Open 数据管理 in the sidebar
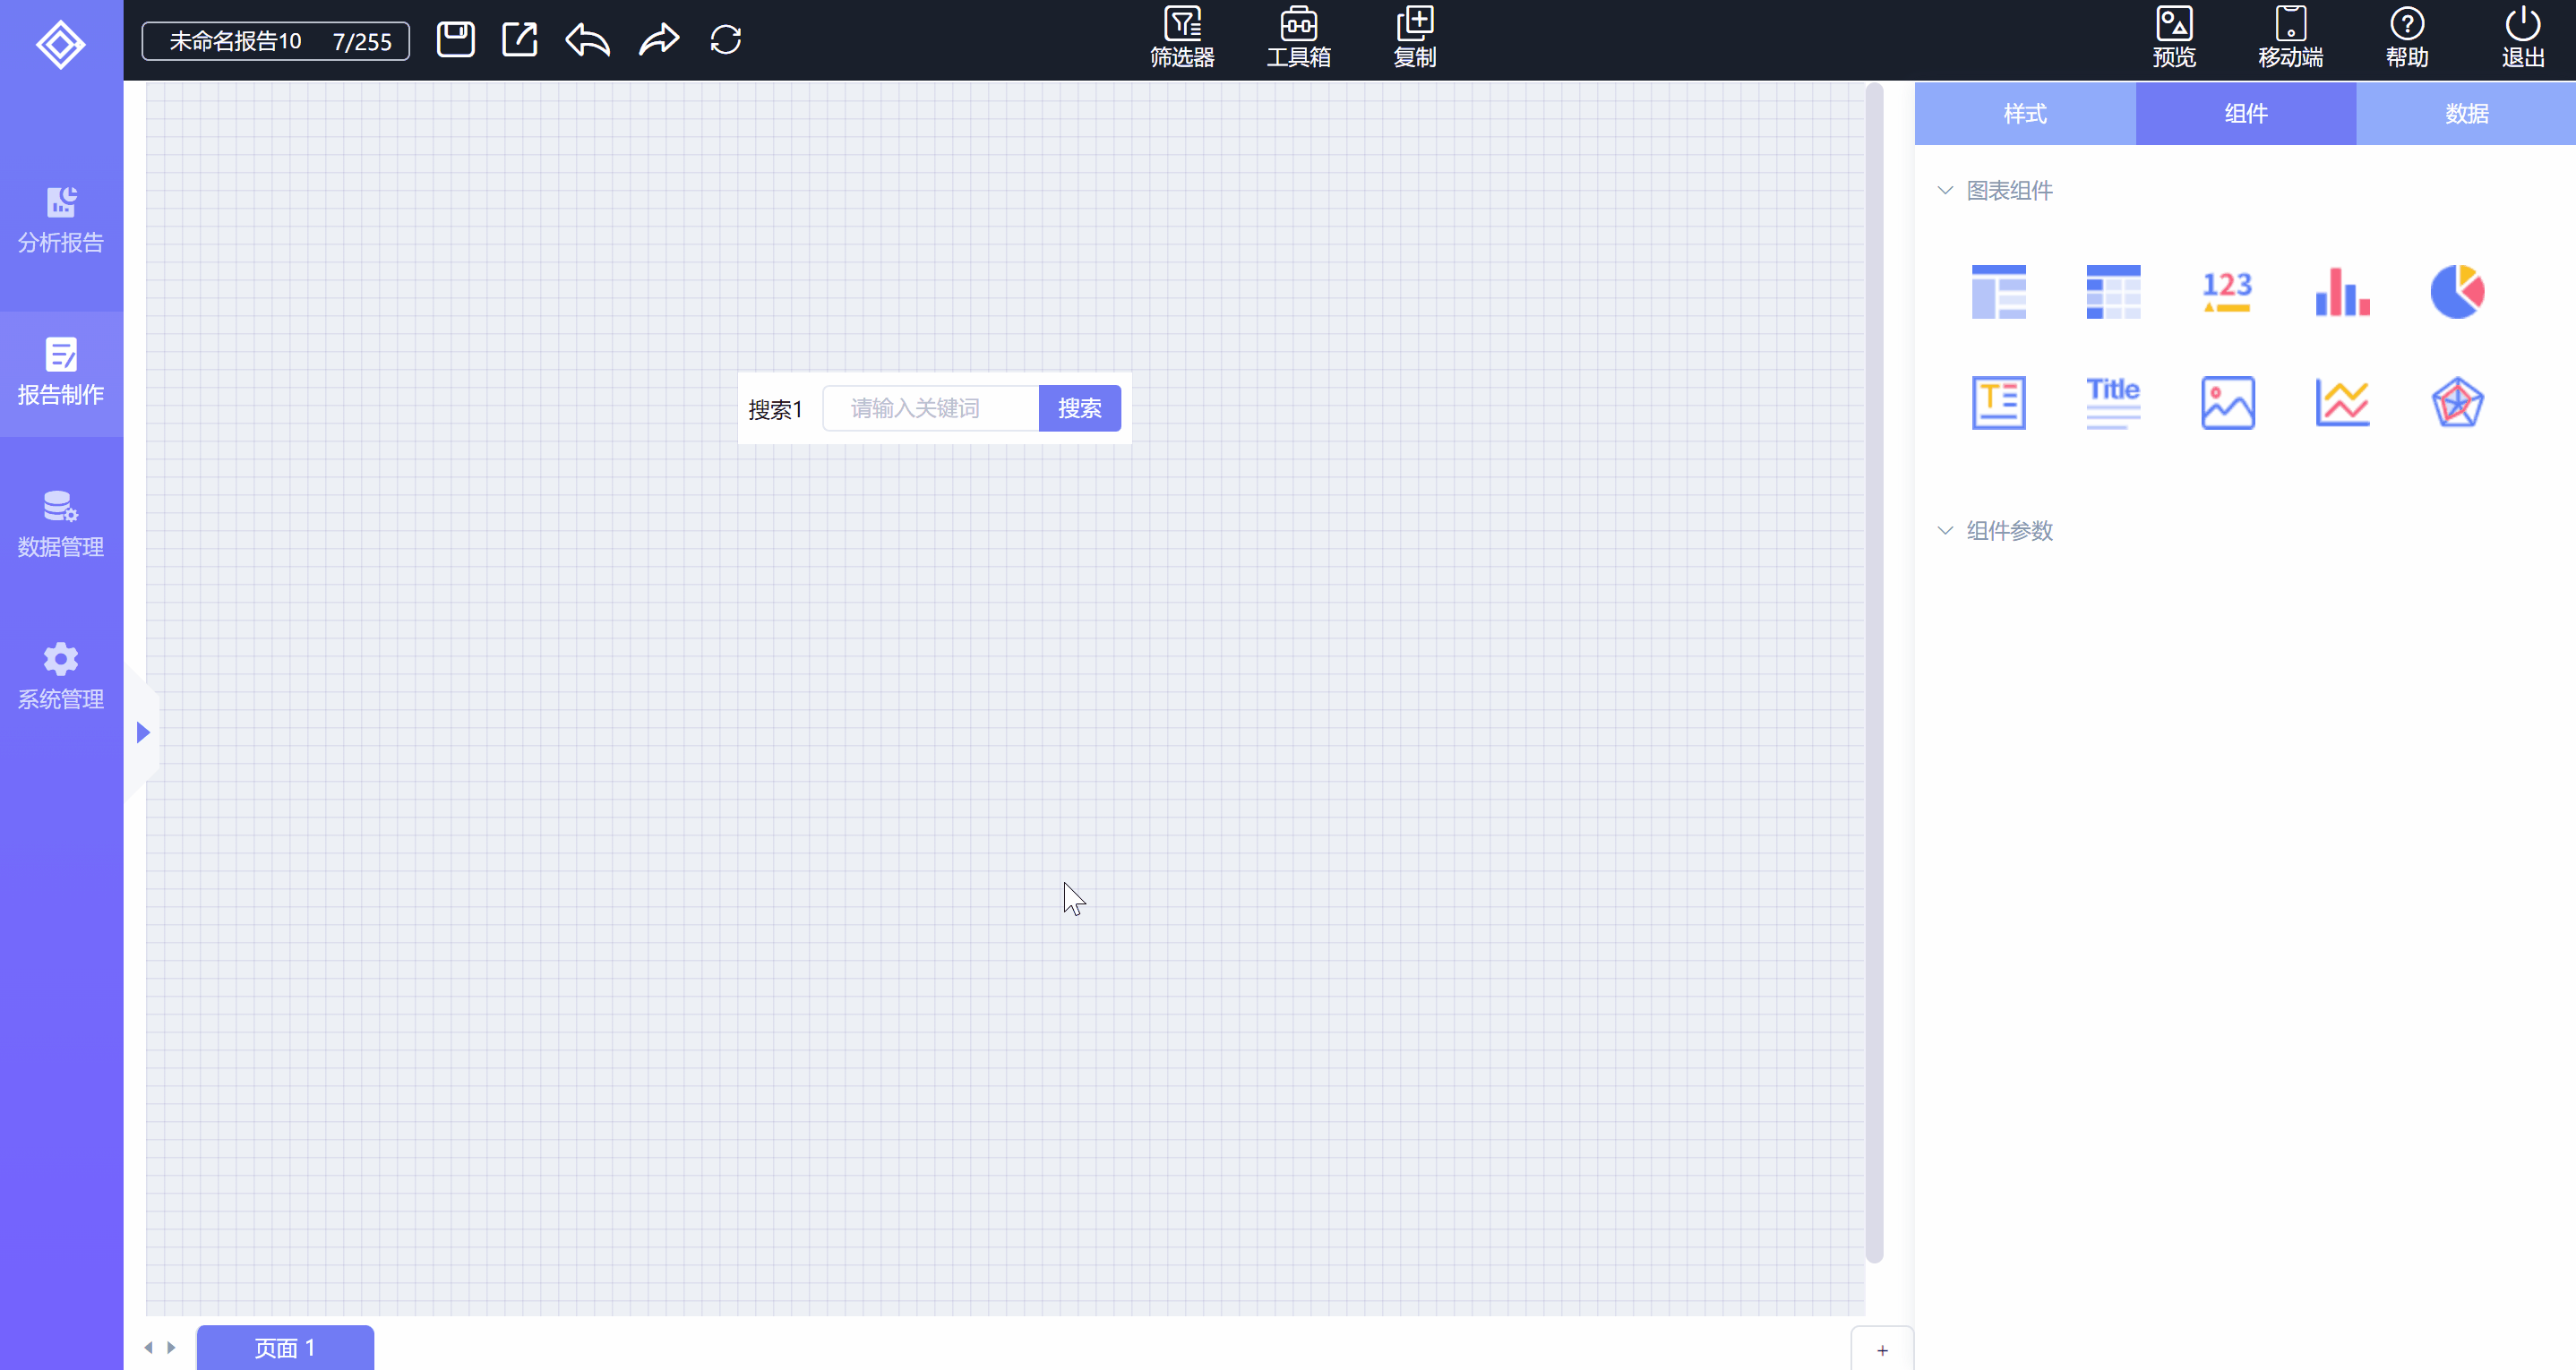Image resolution: width=2576 pixels, height=1370 pixels. point(61,524)
